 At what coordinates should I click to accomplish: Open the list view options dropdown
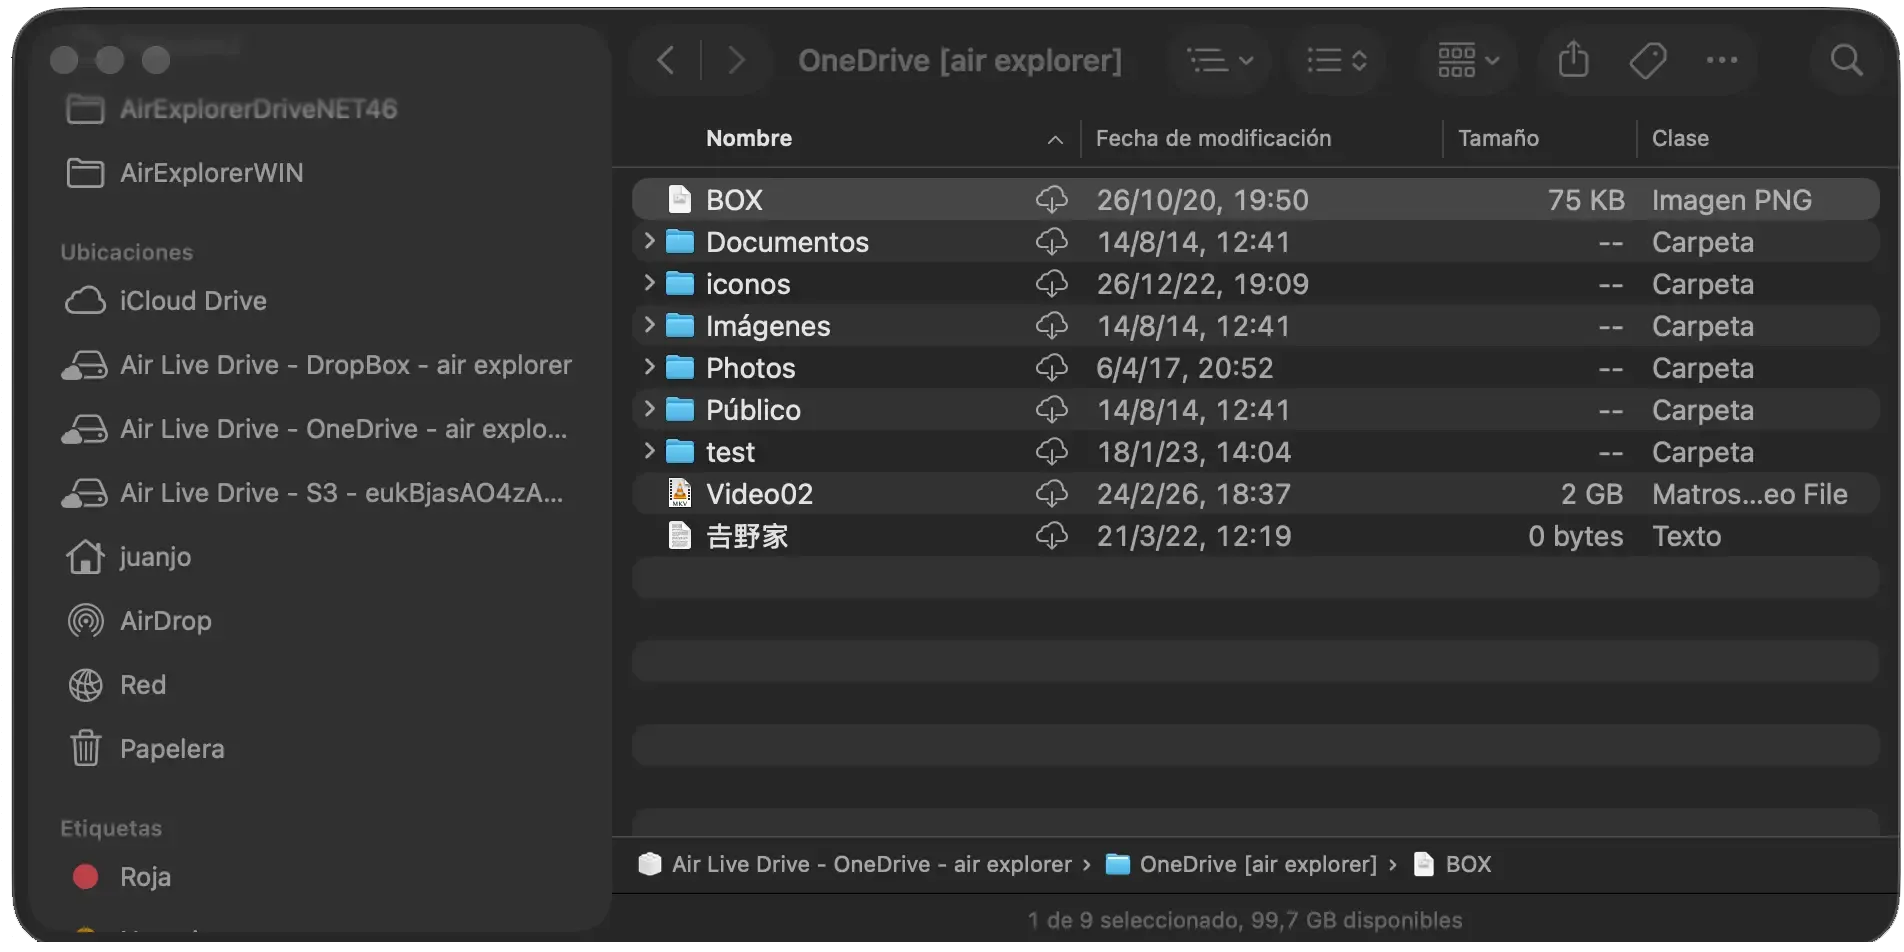(x=1220, y=61)
